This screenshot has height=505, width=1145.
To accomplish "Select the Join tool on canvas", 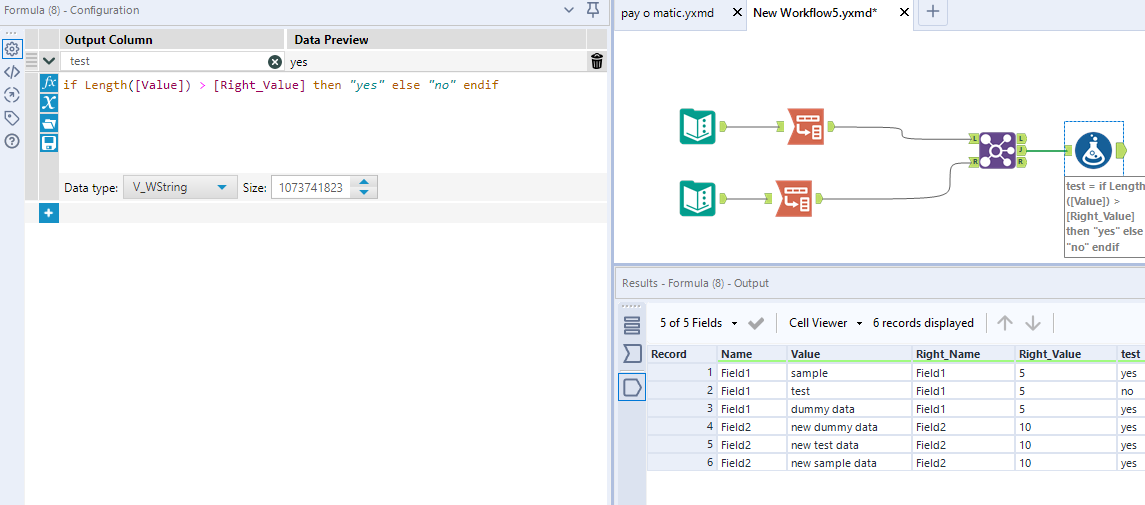I will (x=997, y=150).
